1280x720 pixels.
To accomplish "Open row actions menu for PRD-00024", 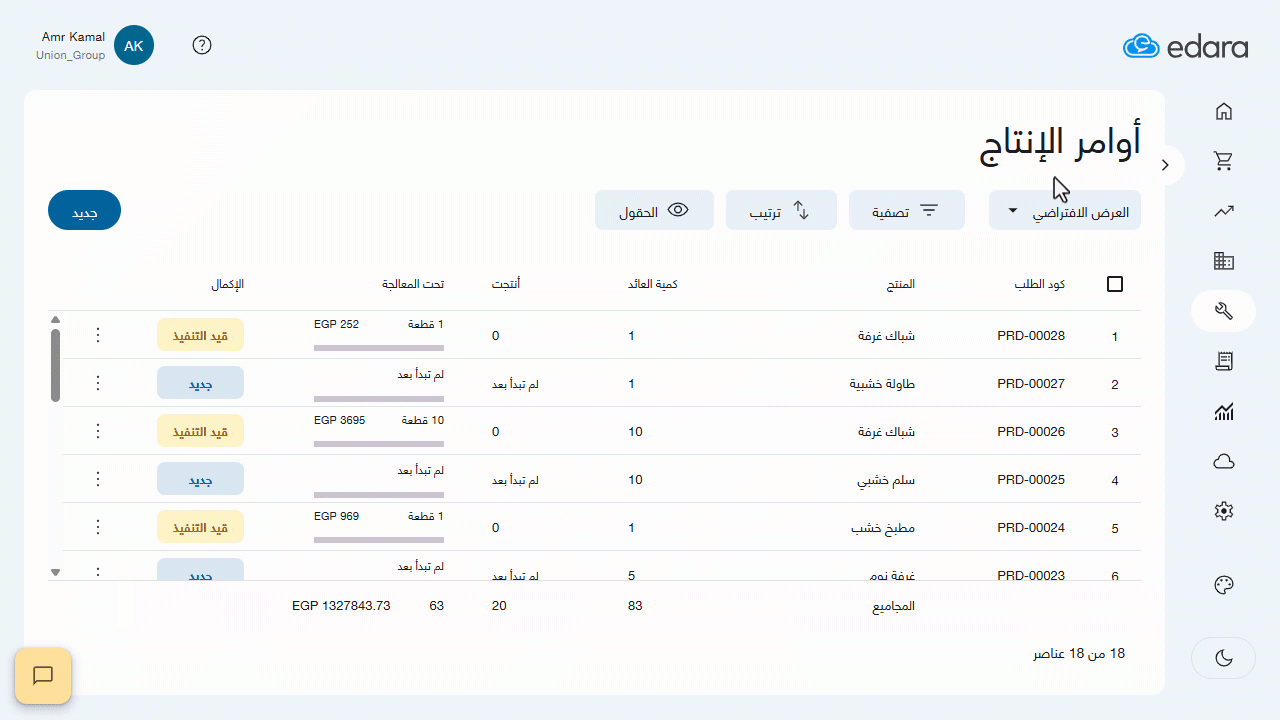I will [98, 527].
